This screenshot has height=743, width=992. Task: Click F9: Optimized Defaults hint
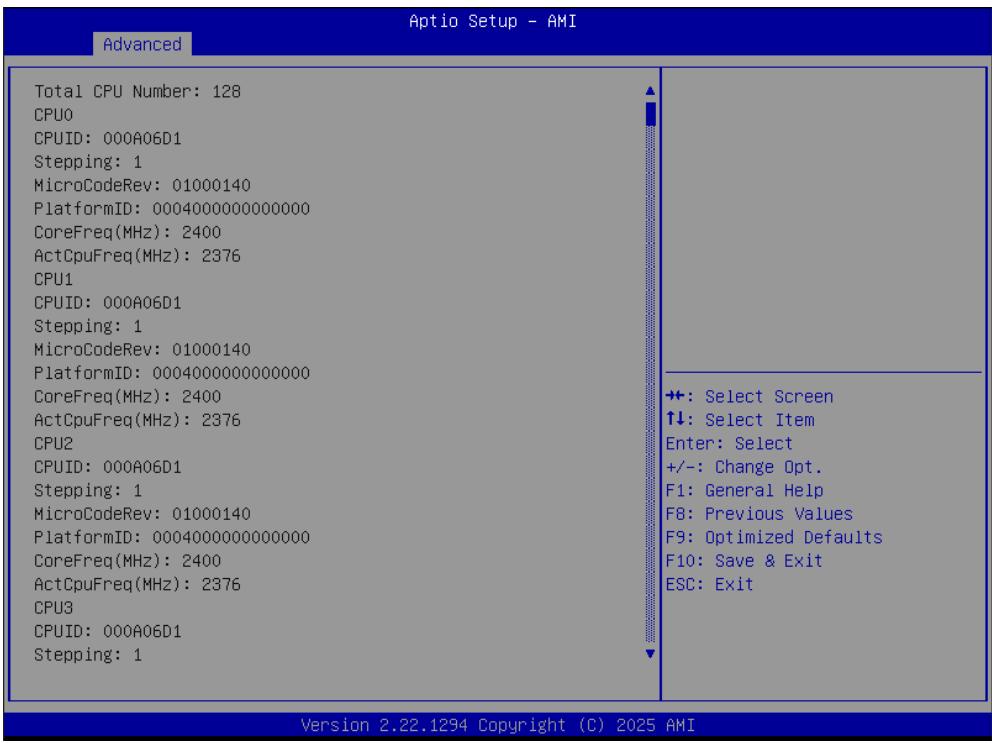coord(774,537)
